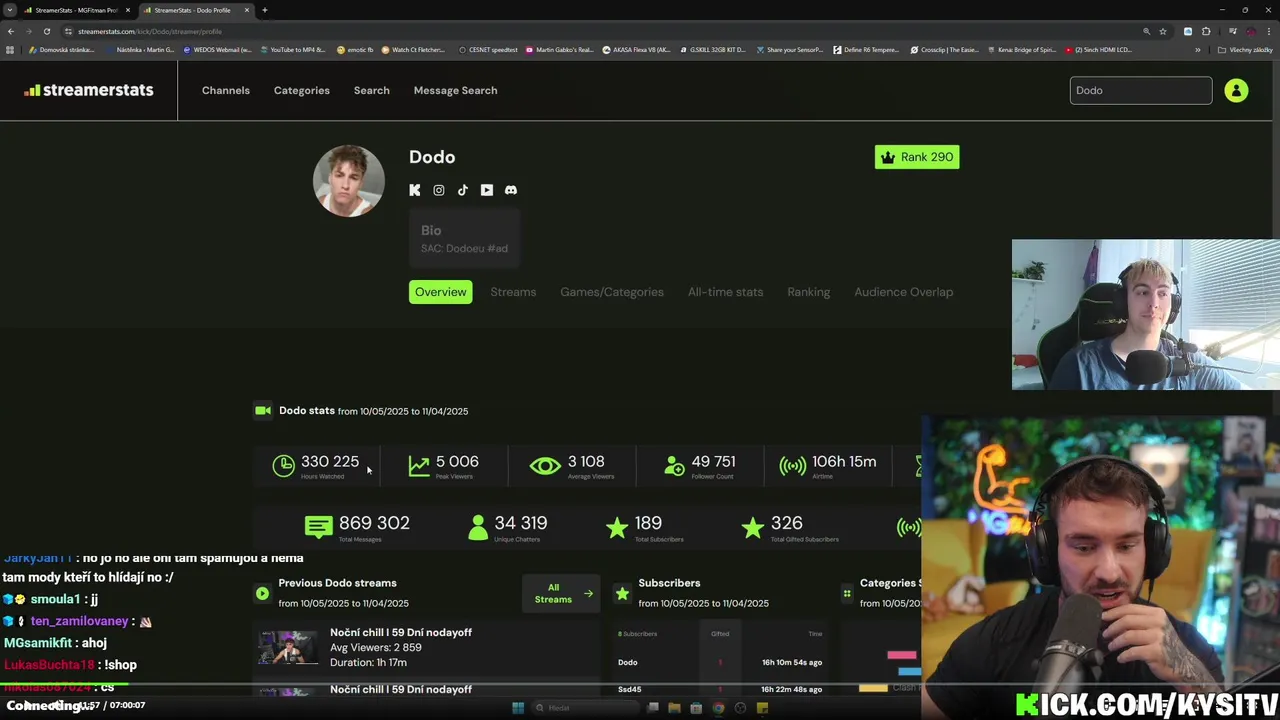Screen dimensions: 1280x720
Task: Click the 869 302 total messages value
Action: [374, 523]
